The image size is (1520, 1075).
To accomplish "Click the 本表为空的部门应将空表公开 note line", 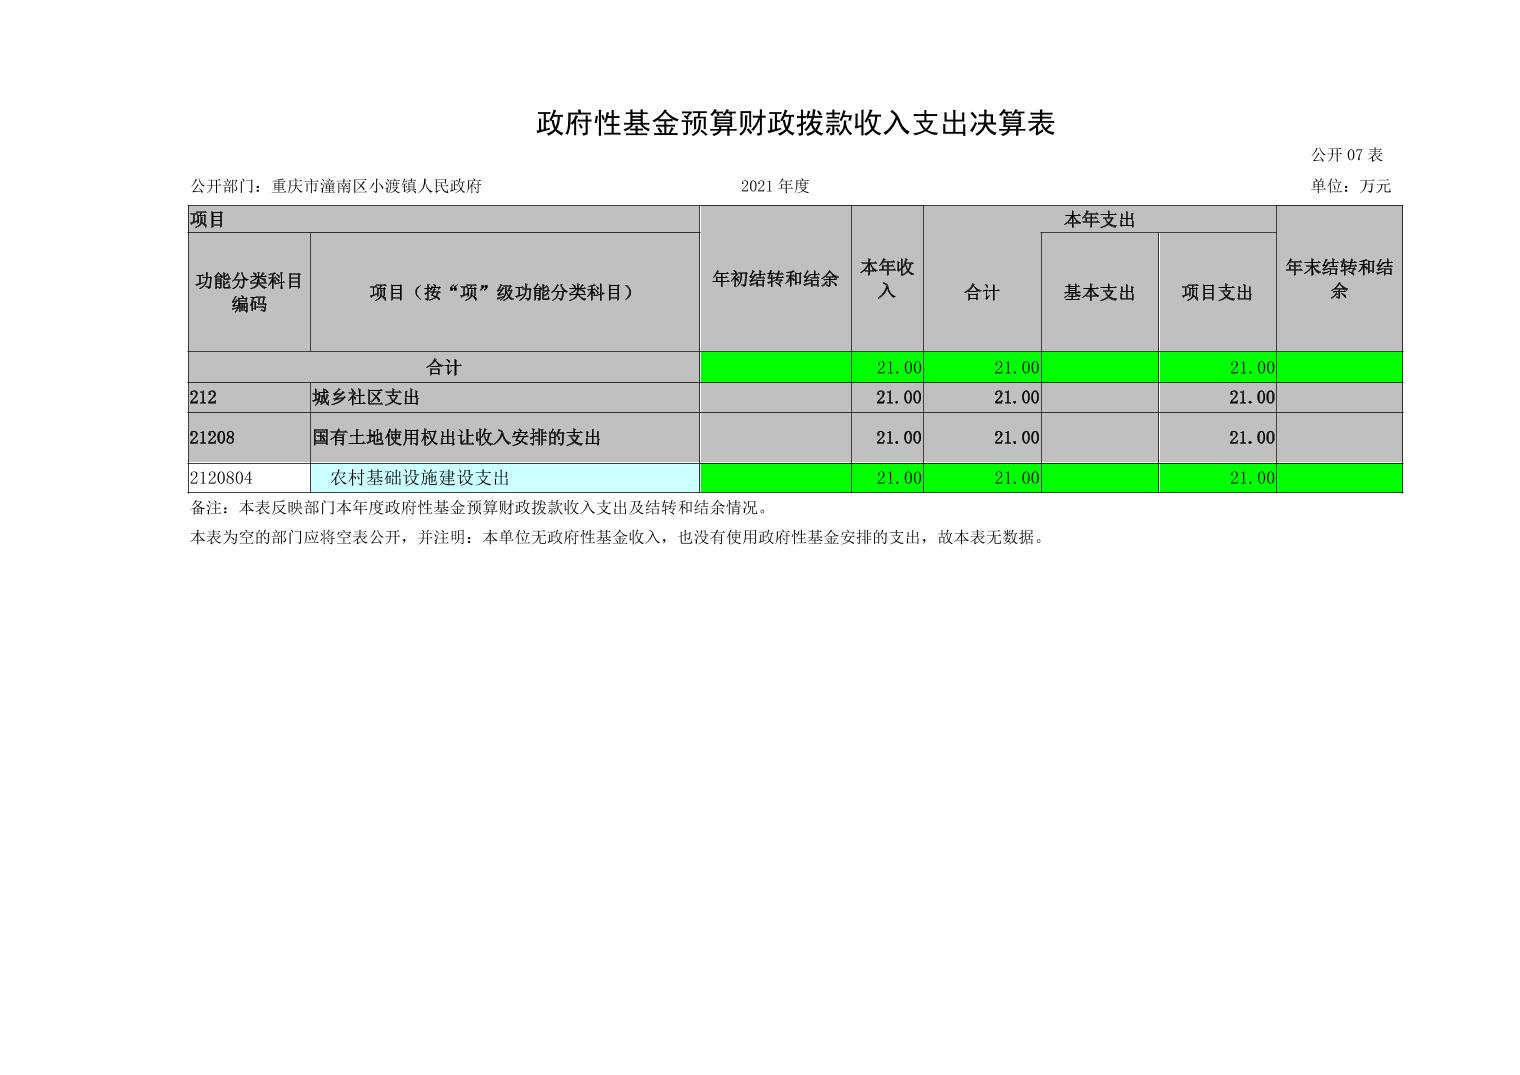I will [x=619, y=537].
